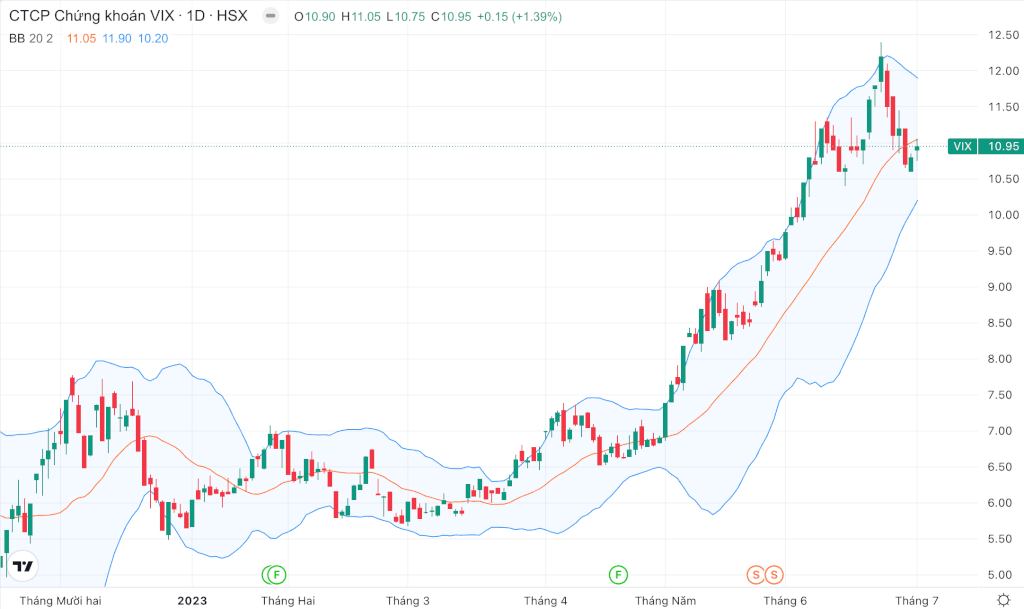
Task: Click the close price C10.95
Action: click(451, 17)
